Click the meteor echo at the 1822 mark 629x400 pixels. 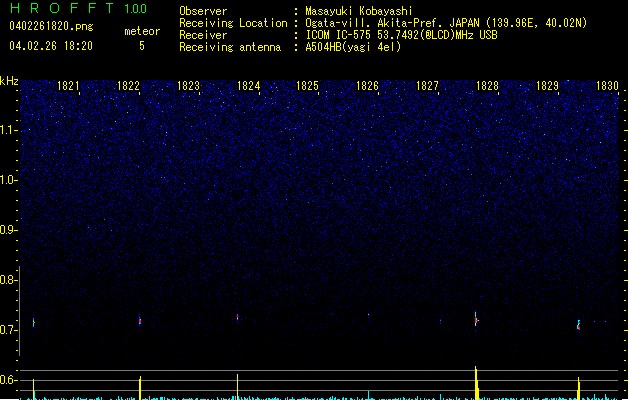pyautogui.click(x=140, y=321)
